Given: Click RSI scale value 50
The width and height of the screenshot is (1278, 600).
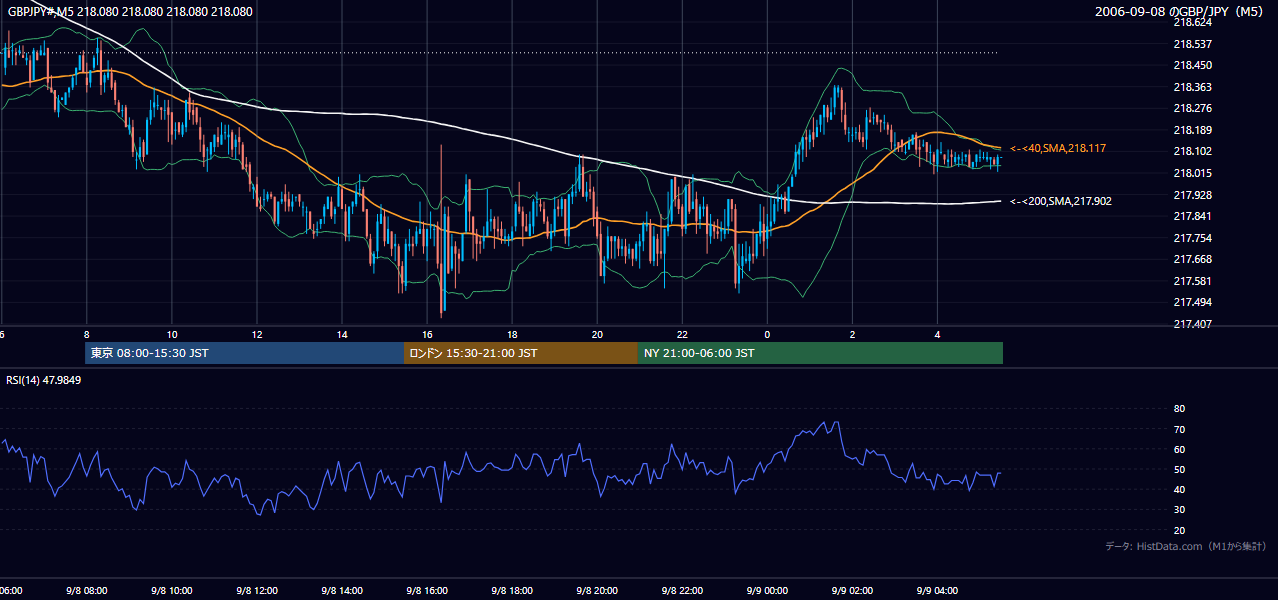Looking at the screenshot, I should coord(1179,469).
